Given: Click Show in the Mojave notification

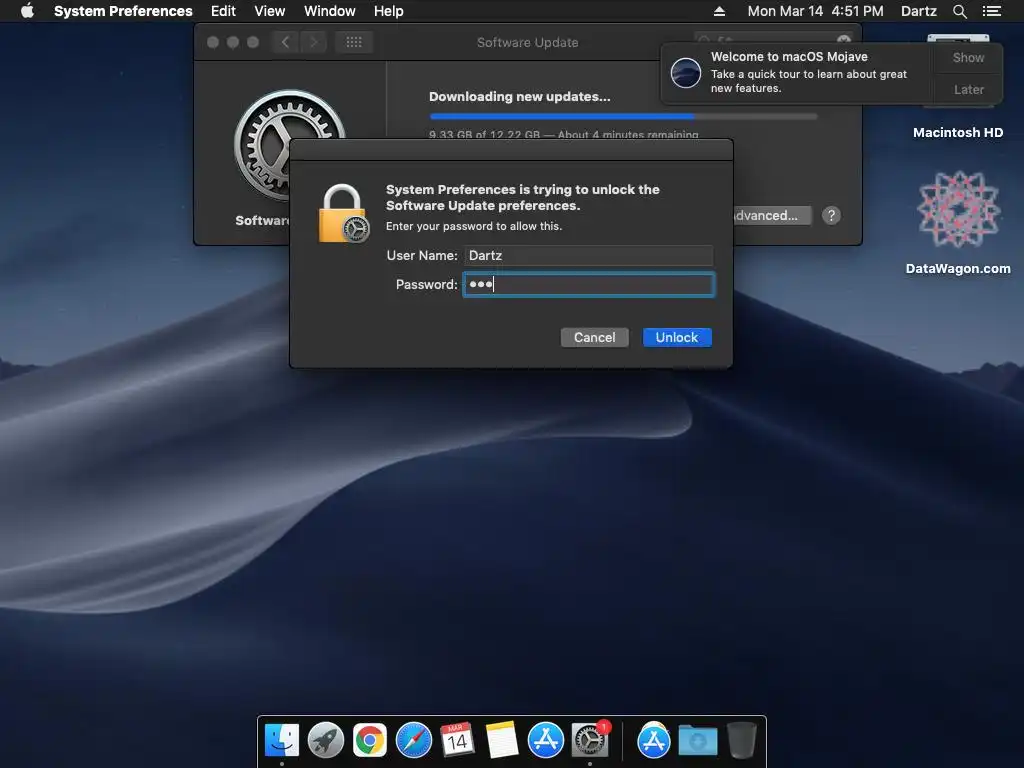Looking at the screenshot, I should (968, 57).
